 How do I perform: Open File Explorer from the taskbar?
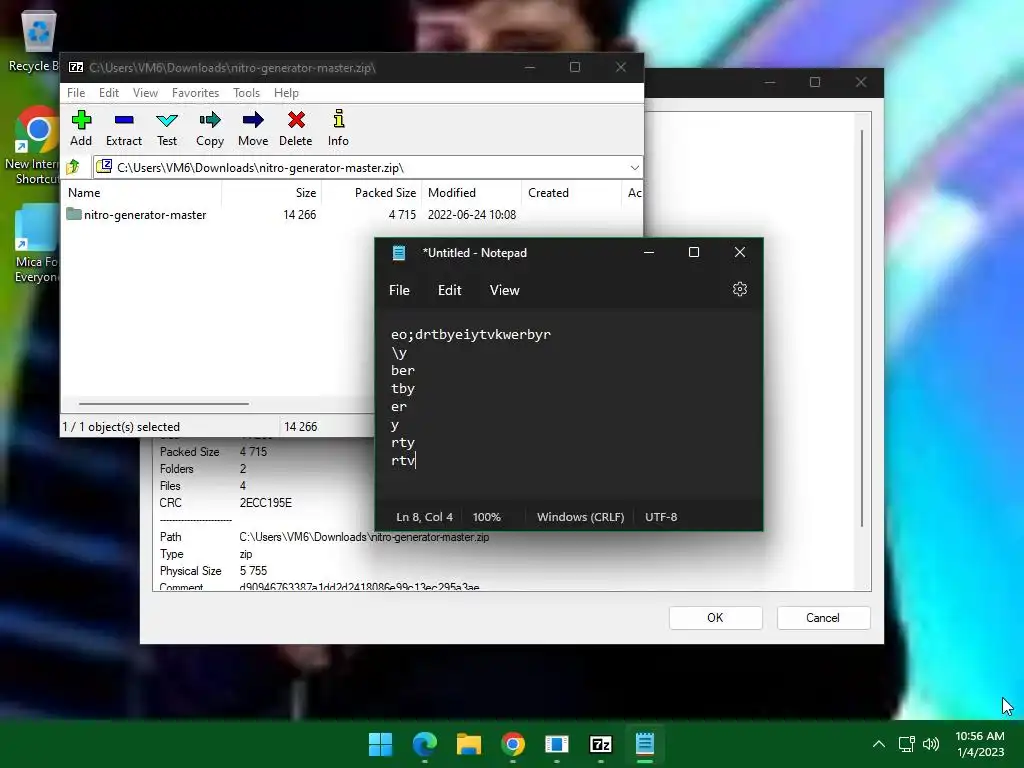[x=468, y=744]
